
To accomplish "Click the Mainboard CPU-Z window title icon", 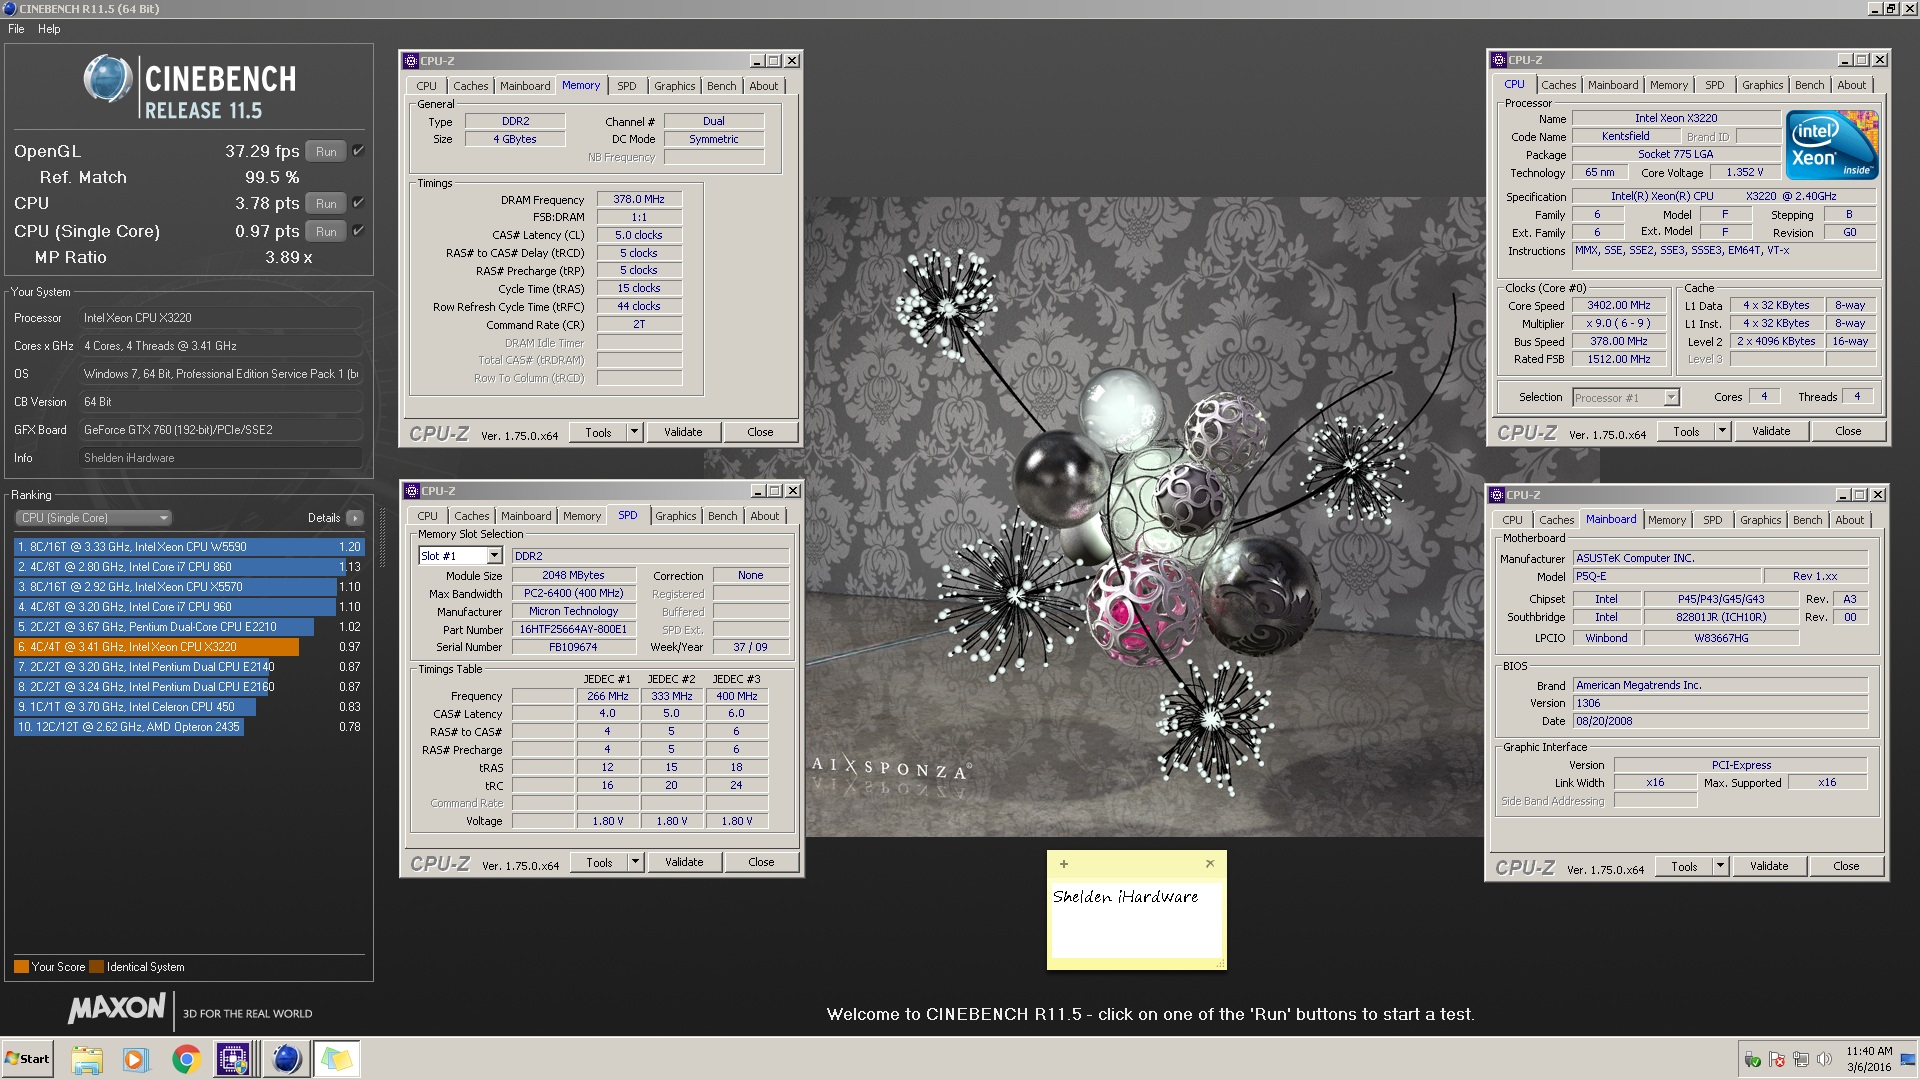I will pyautogui.click(x=1497, y=495).
